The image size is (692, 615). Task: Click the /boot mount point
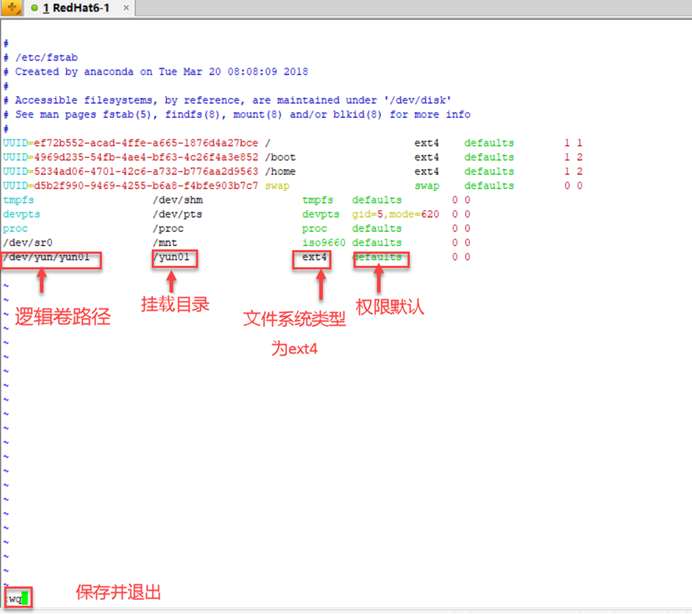(x=280, y=157)
